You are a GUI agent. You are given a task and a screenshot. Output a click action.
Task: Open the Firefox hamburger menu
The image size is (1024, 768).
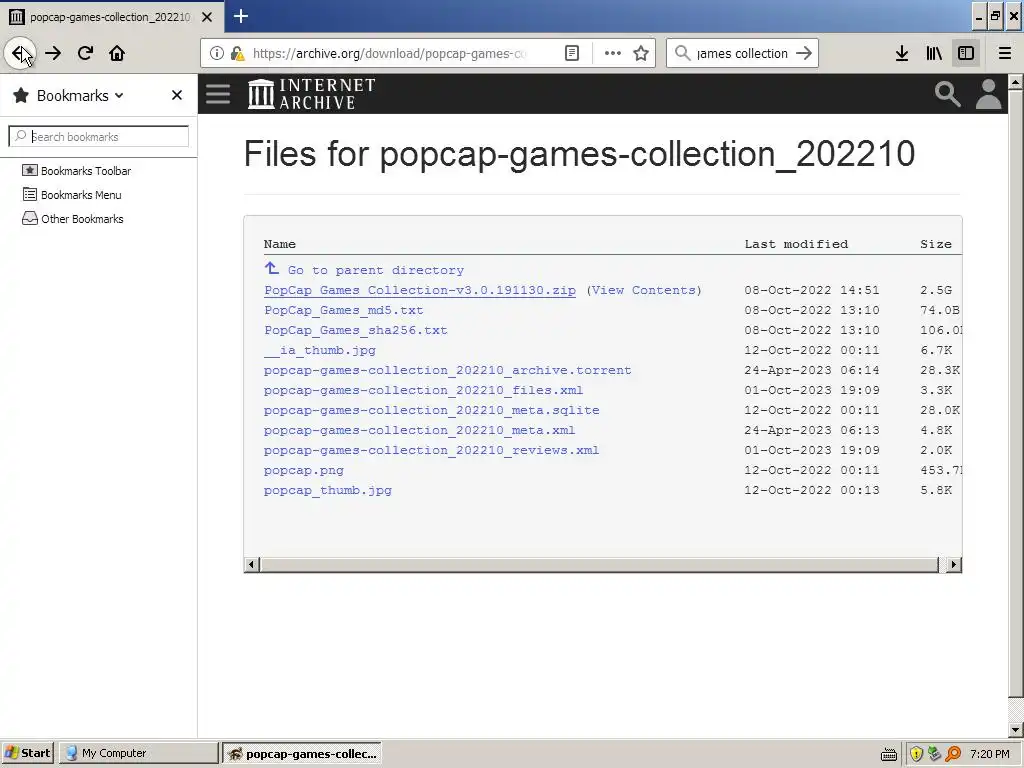[x=1004, y=53]
